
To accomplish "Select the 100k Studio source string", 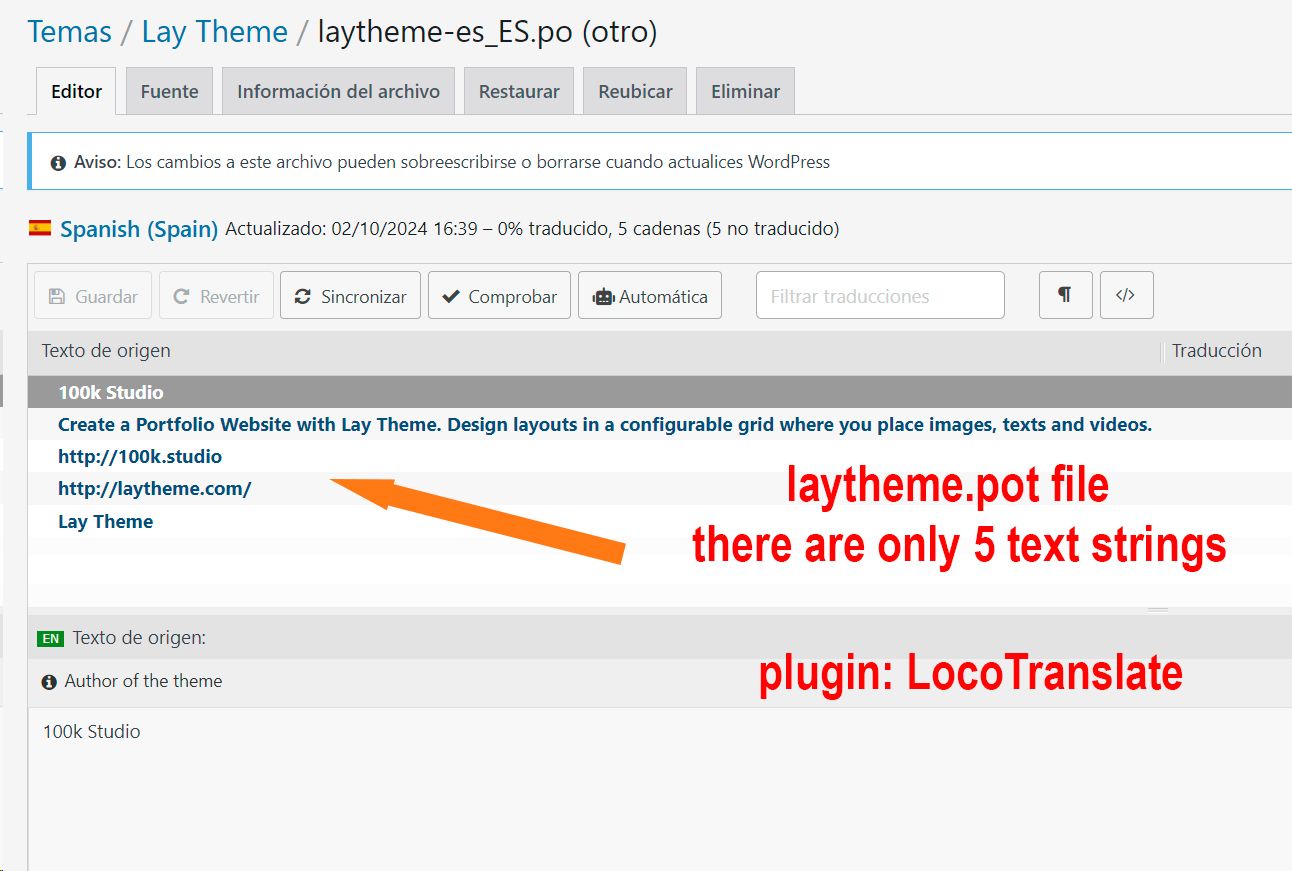I will 111,393.
